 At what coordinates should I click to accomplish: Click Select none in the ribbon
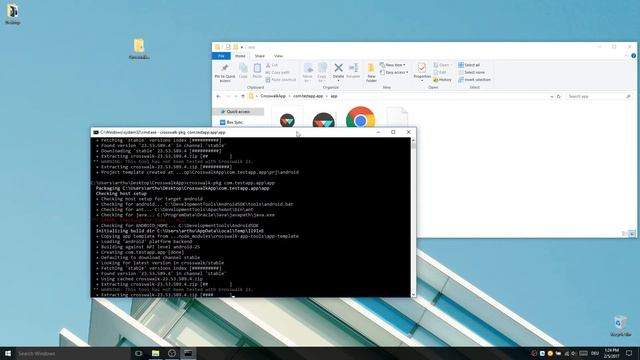471,72
